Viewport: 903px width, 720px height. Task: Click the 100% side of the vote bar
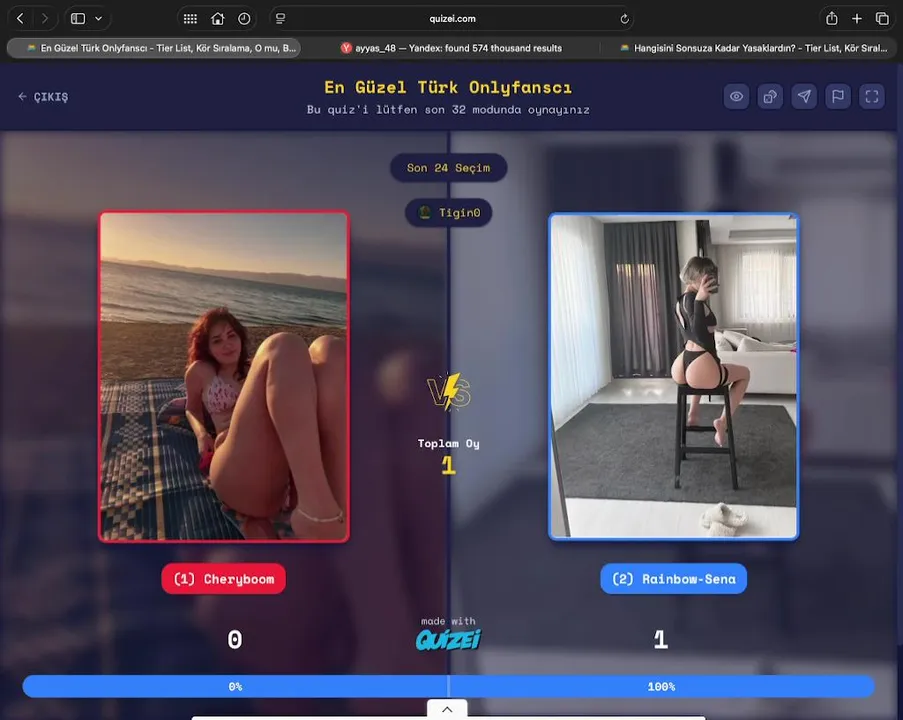(661, 687)
